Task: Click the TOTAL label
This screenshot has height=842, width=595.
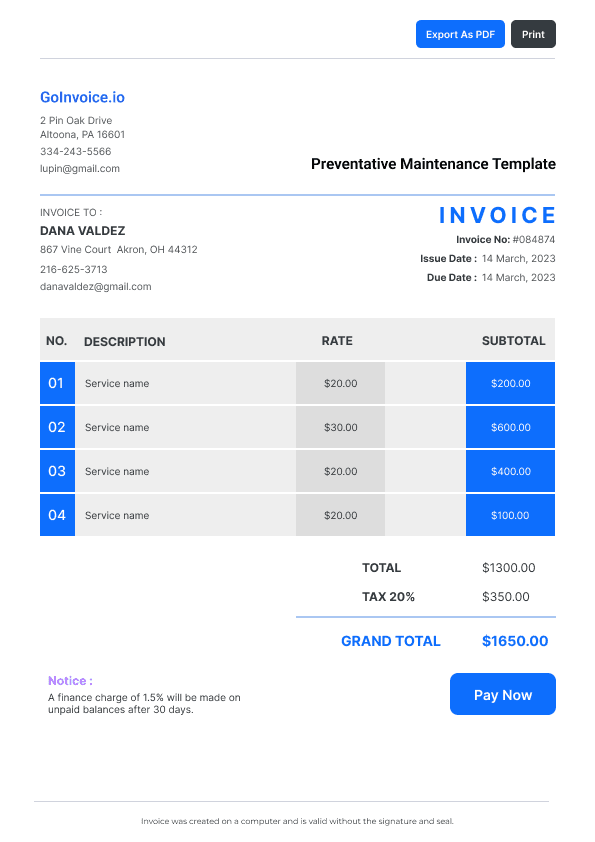Action: point(381,568)
